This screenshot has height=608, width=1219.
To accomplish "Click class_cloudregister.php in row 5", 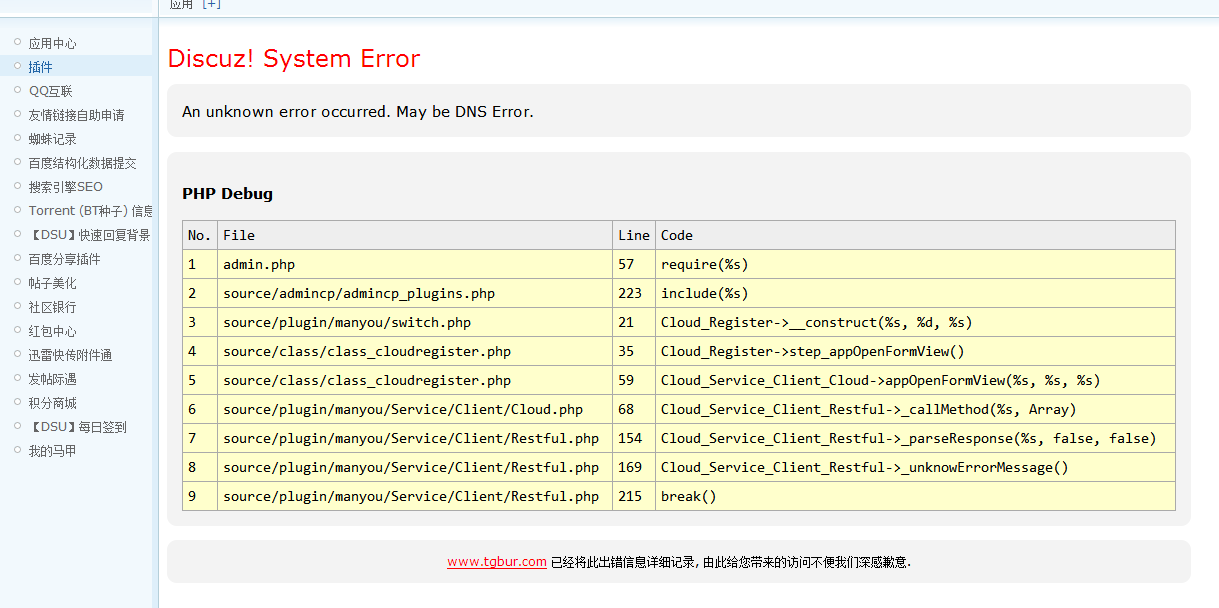I will 415,380.
